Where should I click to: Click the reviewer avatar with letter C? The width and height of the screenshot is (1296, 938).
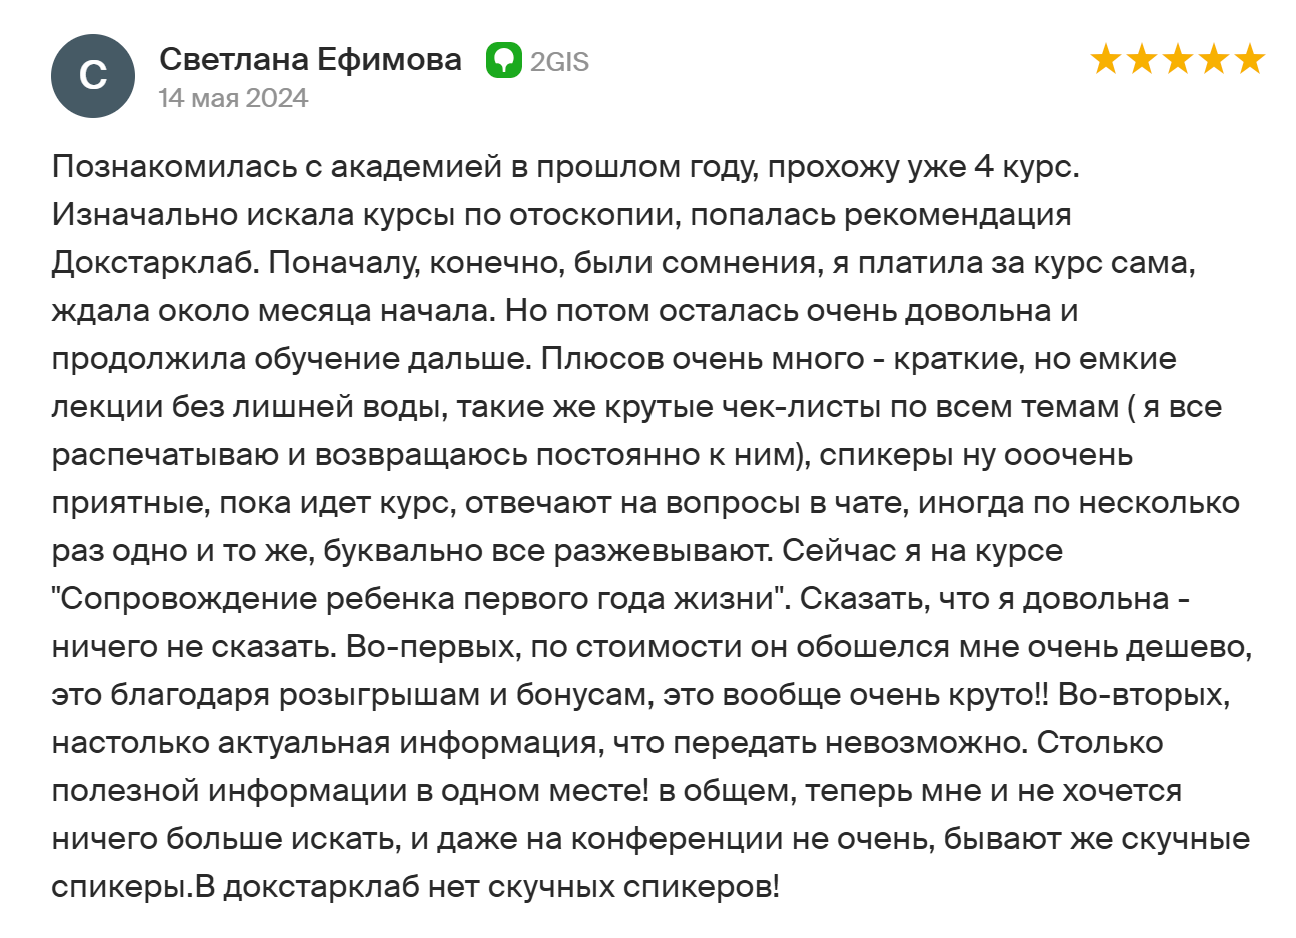tap(93, 76)
